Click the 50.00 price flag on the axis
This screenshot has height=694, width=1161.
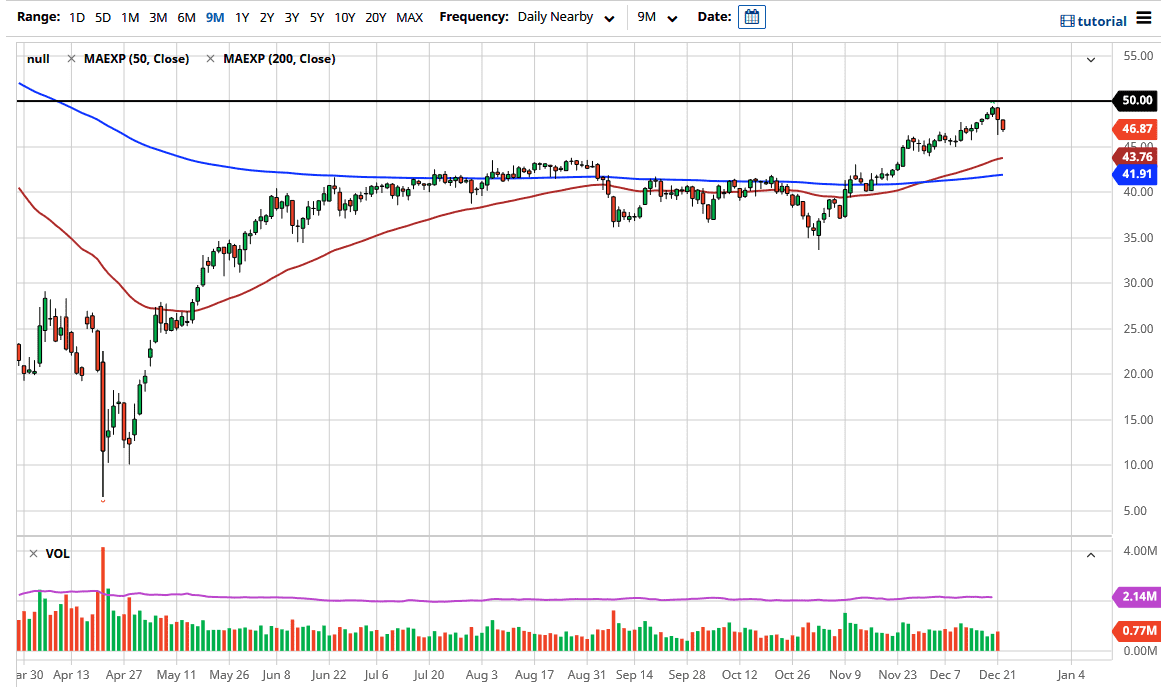1135,100
